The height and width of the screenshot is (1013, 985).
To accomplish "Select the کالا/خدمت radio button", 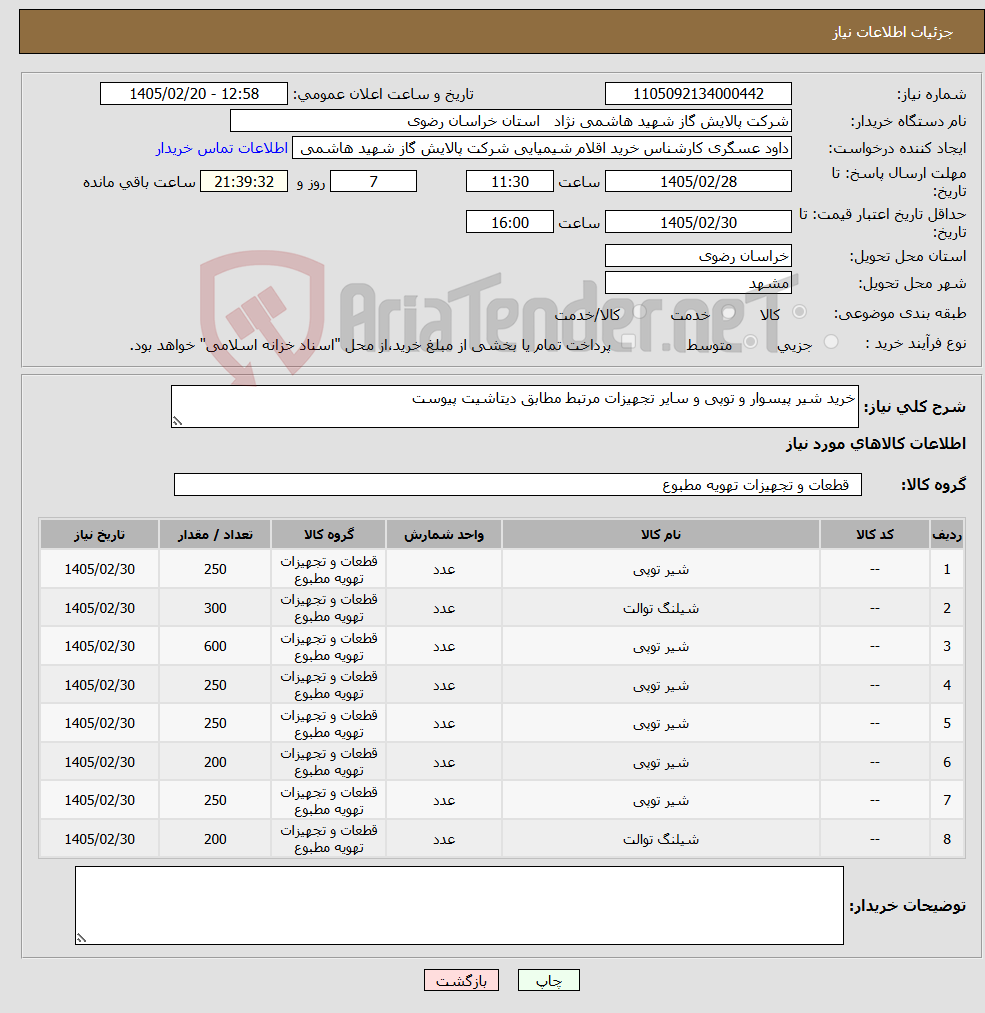I will pyautogui.click(x=640, y=312).
